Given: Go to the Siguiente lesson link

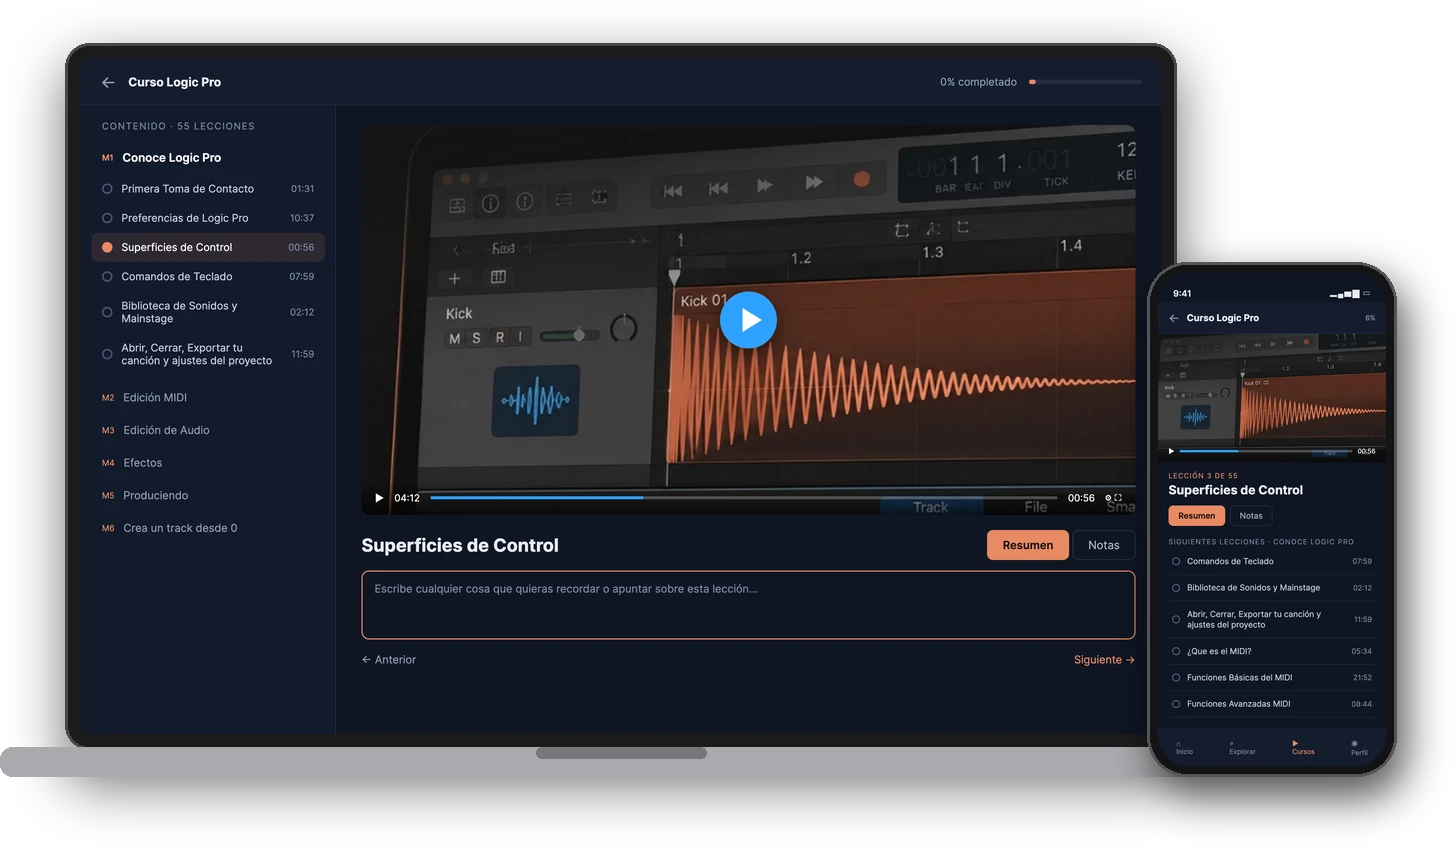Looking at the screenshot, I should click(x=1104, y=660).
